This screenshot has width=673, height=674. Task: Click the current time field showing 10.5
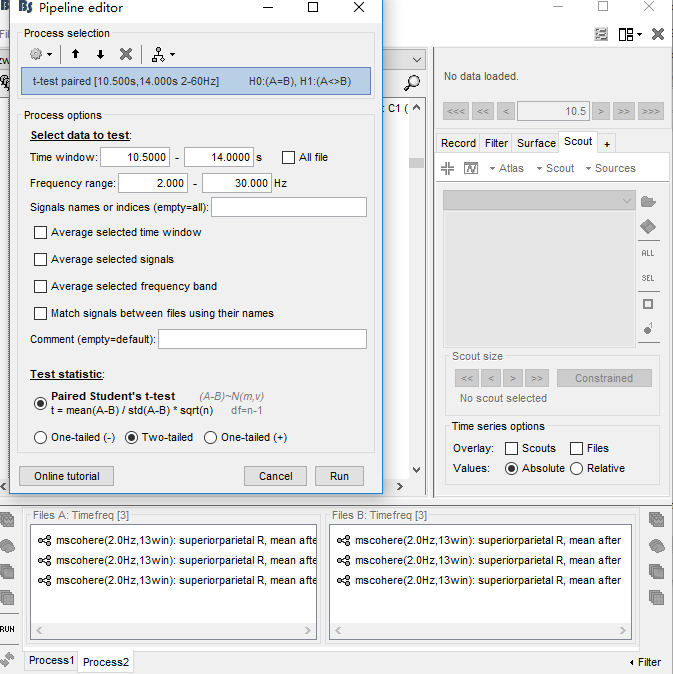point(554,111)
